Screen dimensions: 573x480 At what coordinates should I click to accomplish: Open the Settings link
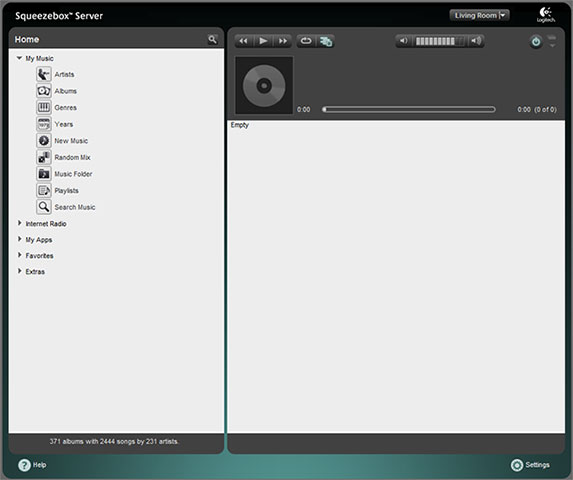pyautogui.click(x=530, y=465)
